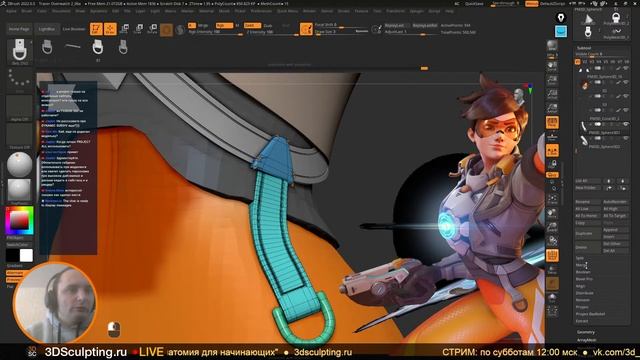
Task: Expand the Merge subsection
Action: 580,265
